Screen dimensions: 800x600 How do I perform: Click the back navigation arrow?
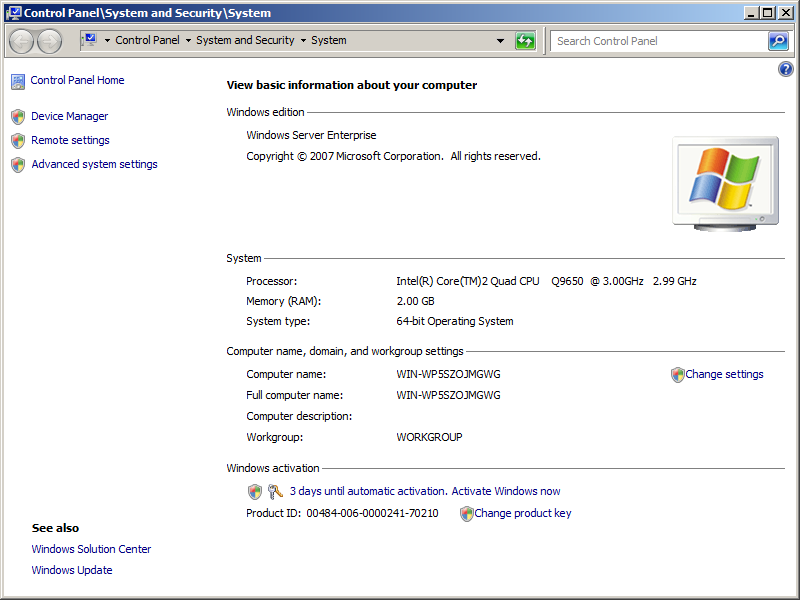[x=20, y=41]
